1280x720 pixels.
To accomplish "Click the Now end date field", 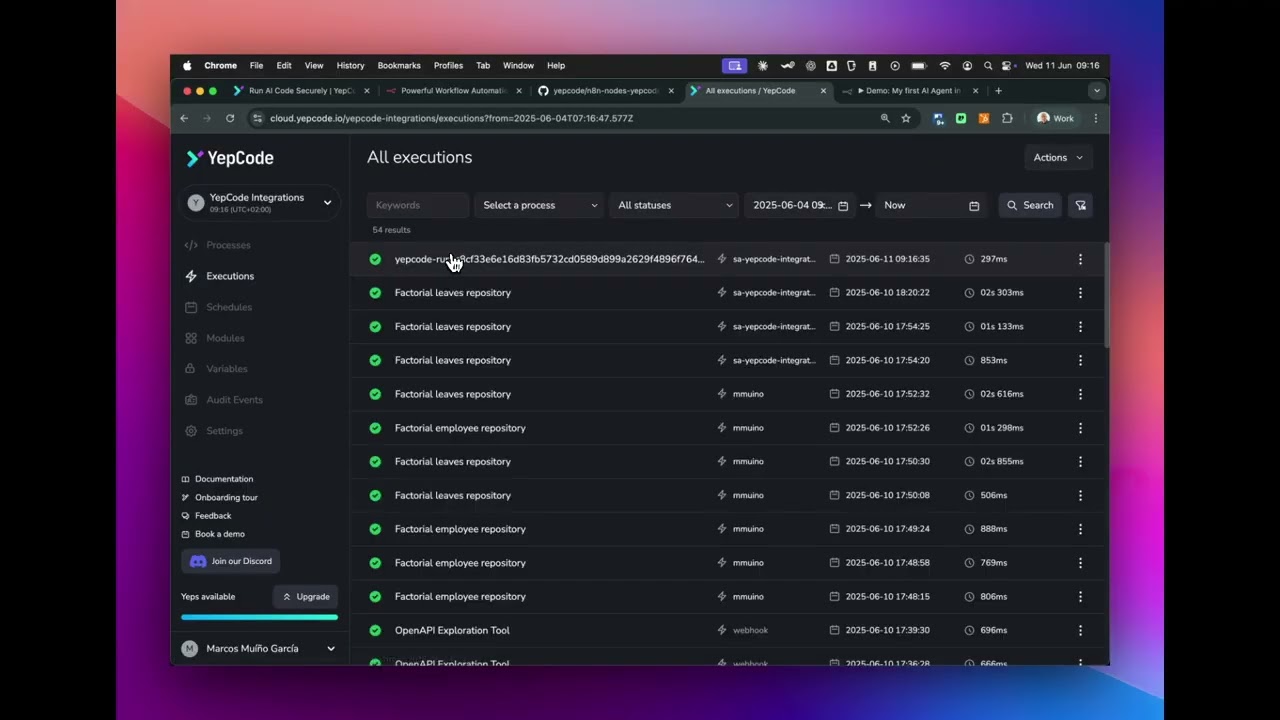I will pos(931,205).
